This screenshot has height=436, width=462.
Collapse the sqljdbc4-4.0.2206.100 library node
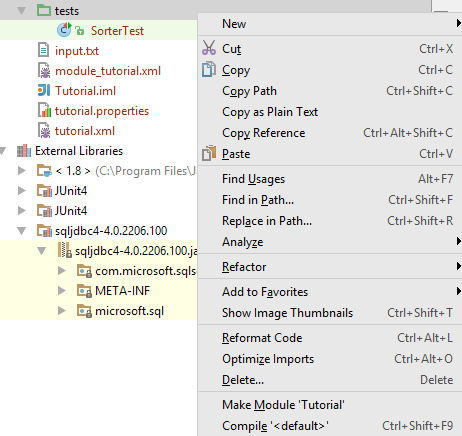(21, 231)
